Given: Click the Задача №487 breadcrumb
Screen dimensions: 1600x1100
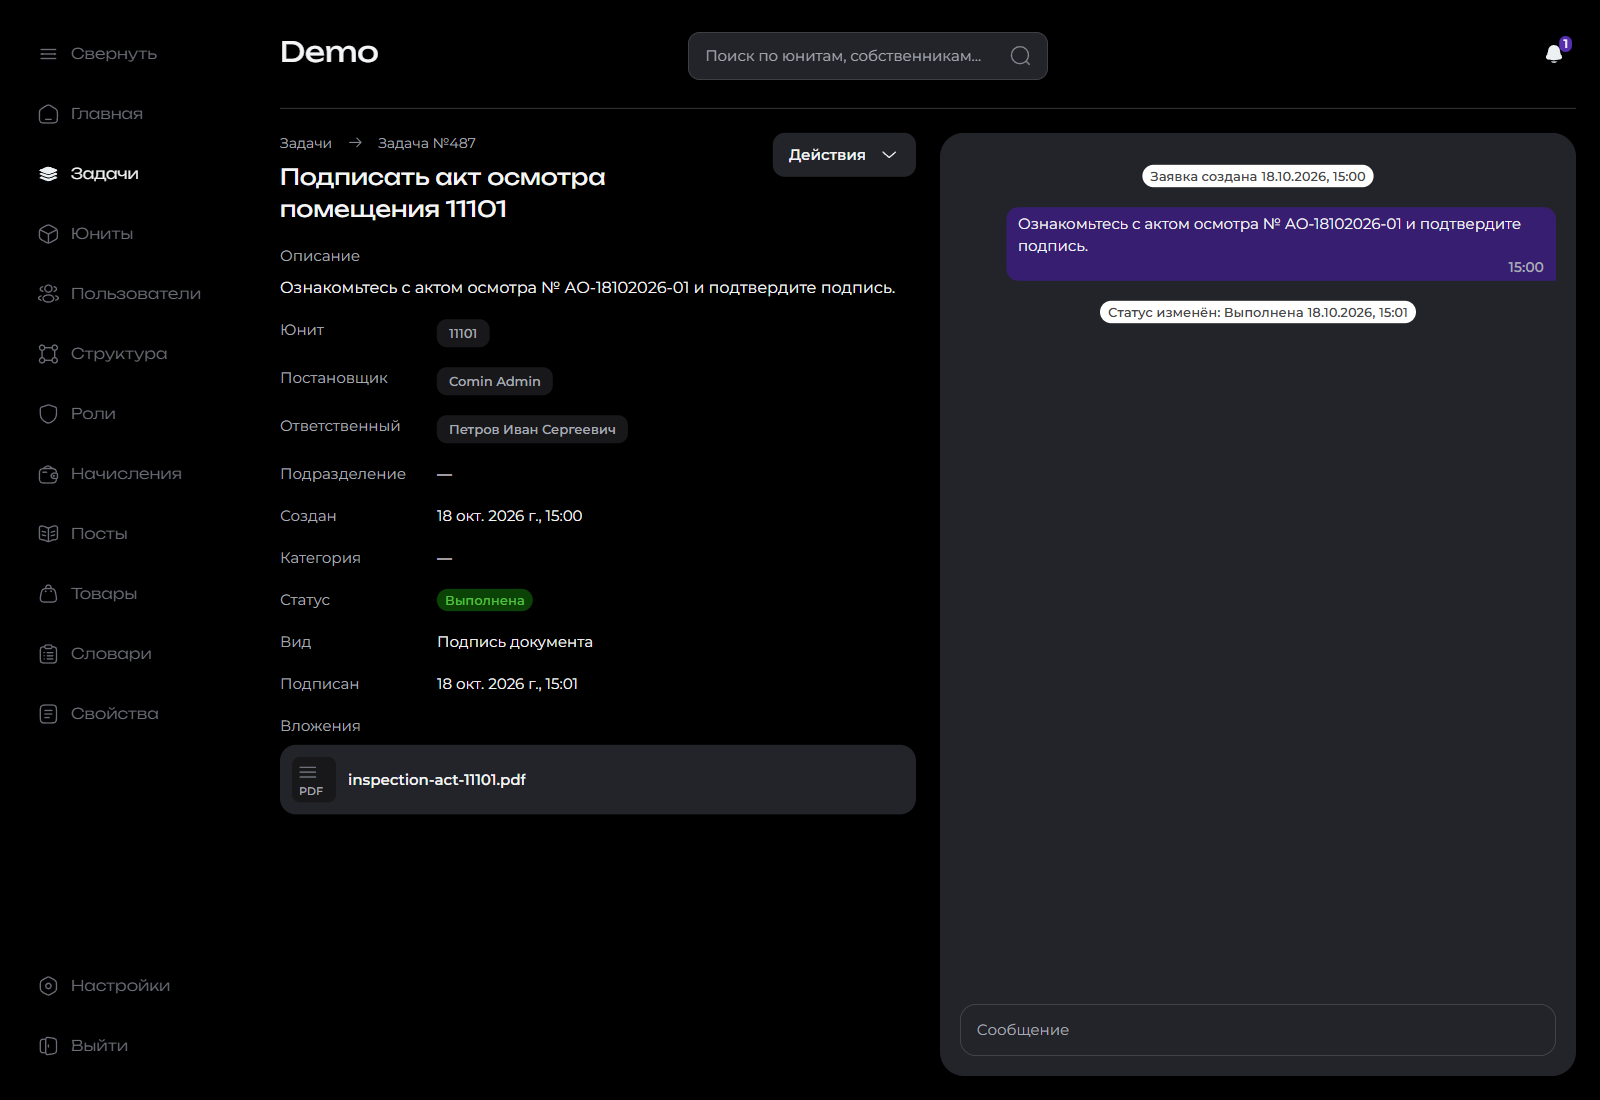Looking at the screenshot, I should (427, 143).
